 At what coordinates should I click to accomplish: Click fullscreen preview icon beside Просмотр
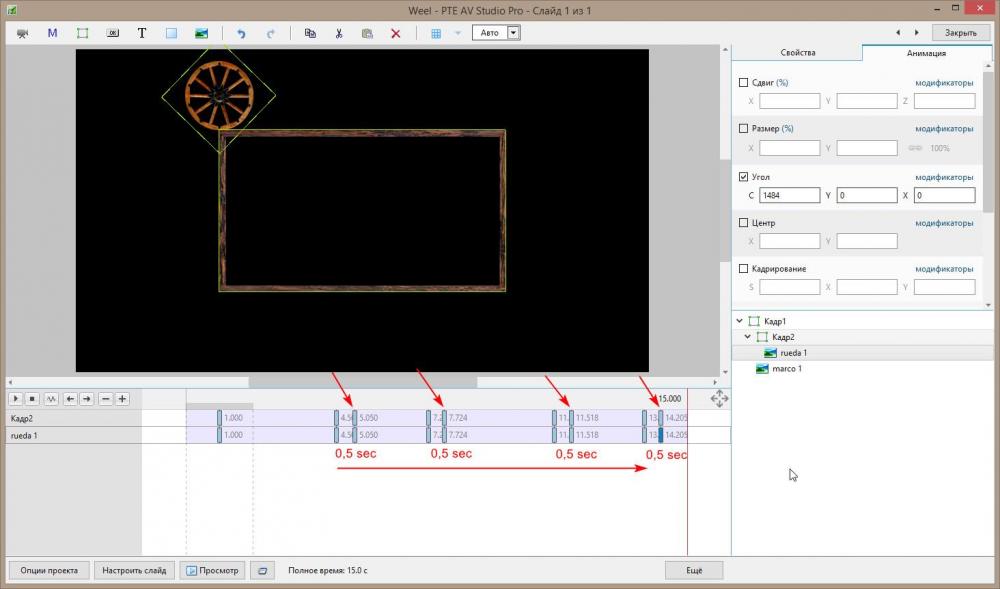tap(262, 571)
